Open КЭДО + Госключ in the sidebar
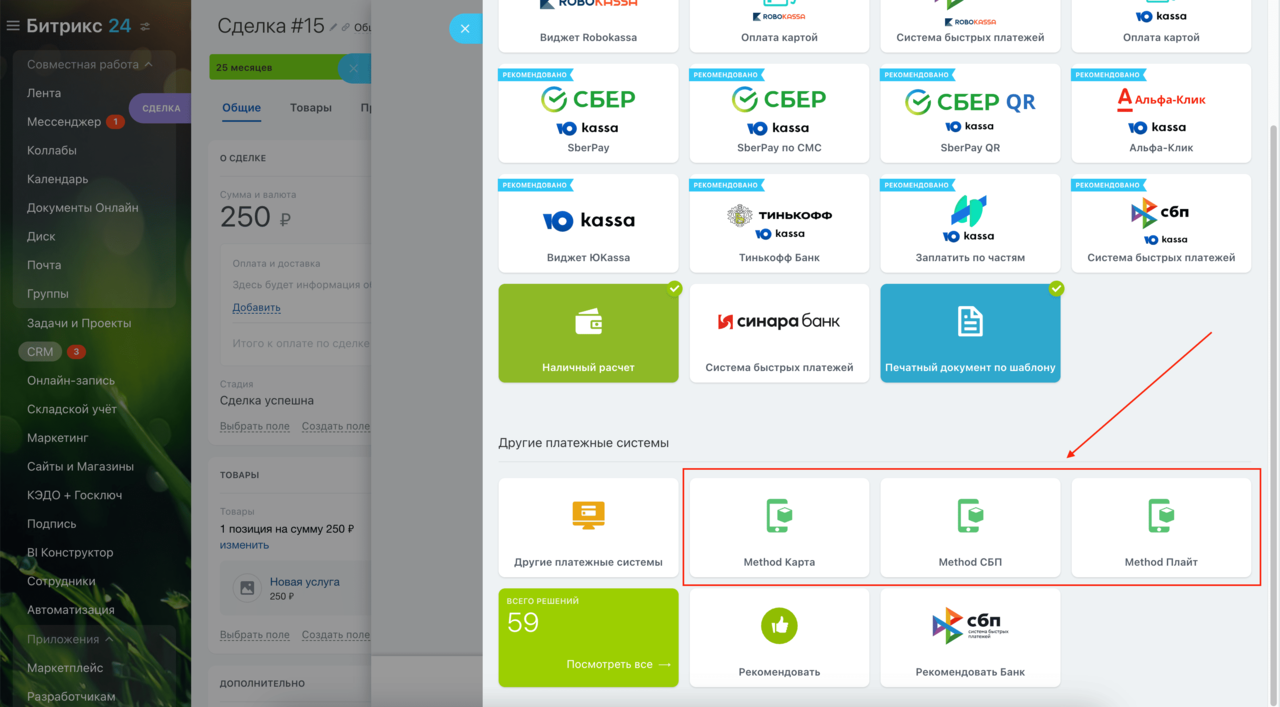This screenshot has width=1280, height=707. coord(75,495)
